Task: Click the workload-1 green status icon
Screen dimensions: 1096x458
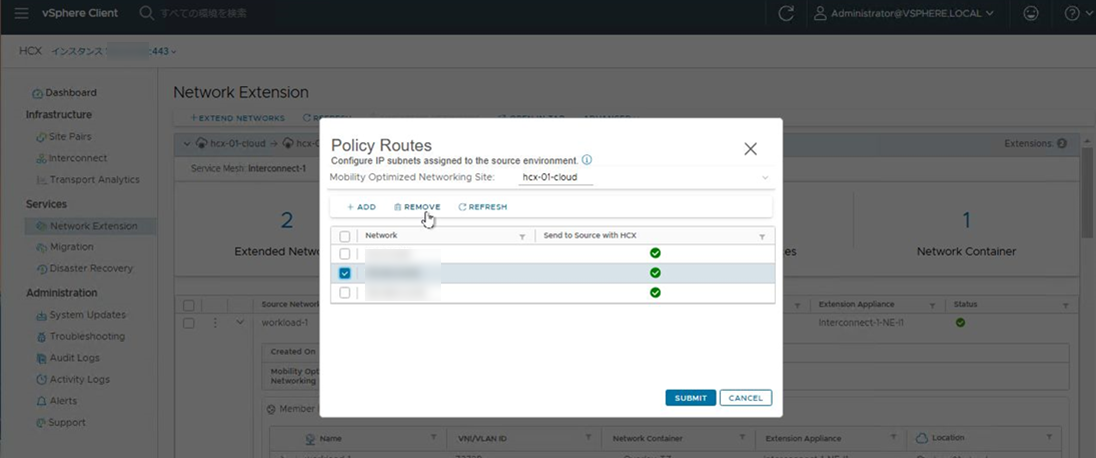Action: tap(960, 323)
